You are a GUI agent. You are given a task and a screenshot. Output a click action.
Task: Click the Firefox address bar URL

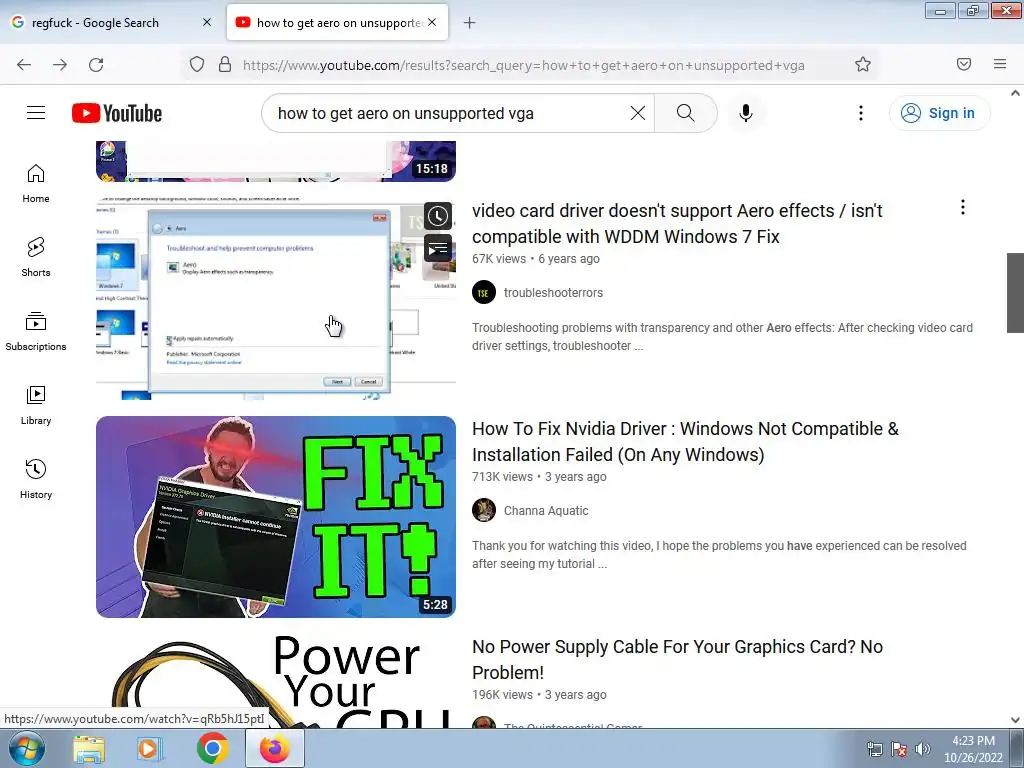[524, 65]
